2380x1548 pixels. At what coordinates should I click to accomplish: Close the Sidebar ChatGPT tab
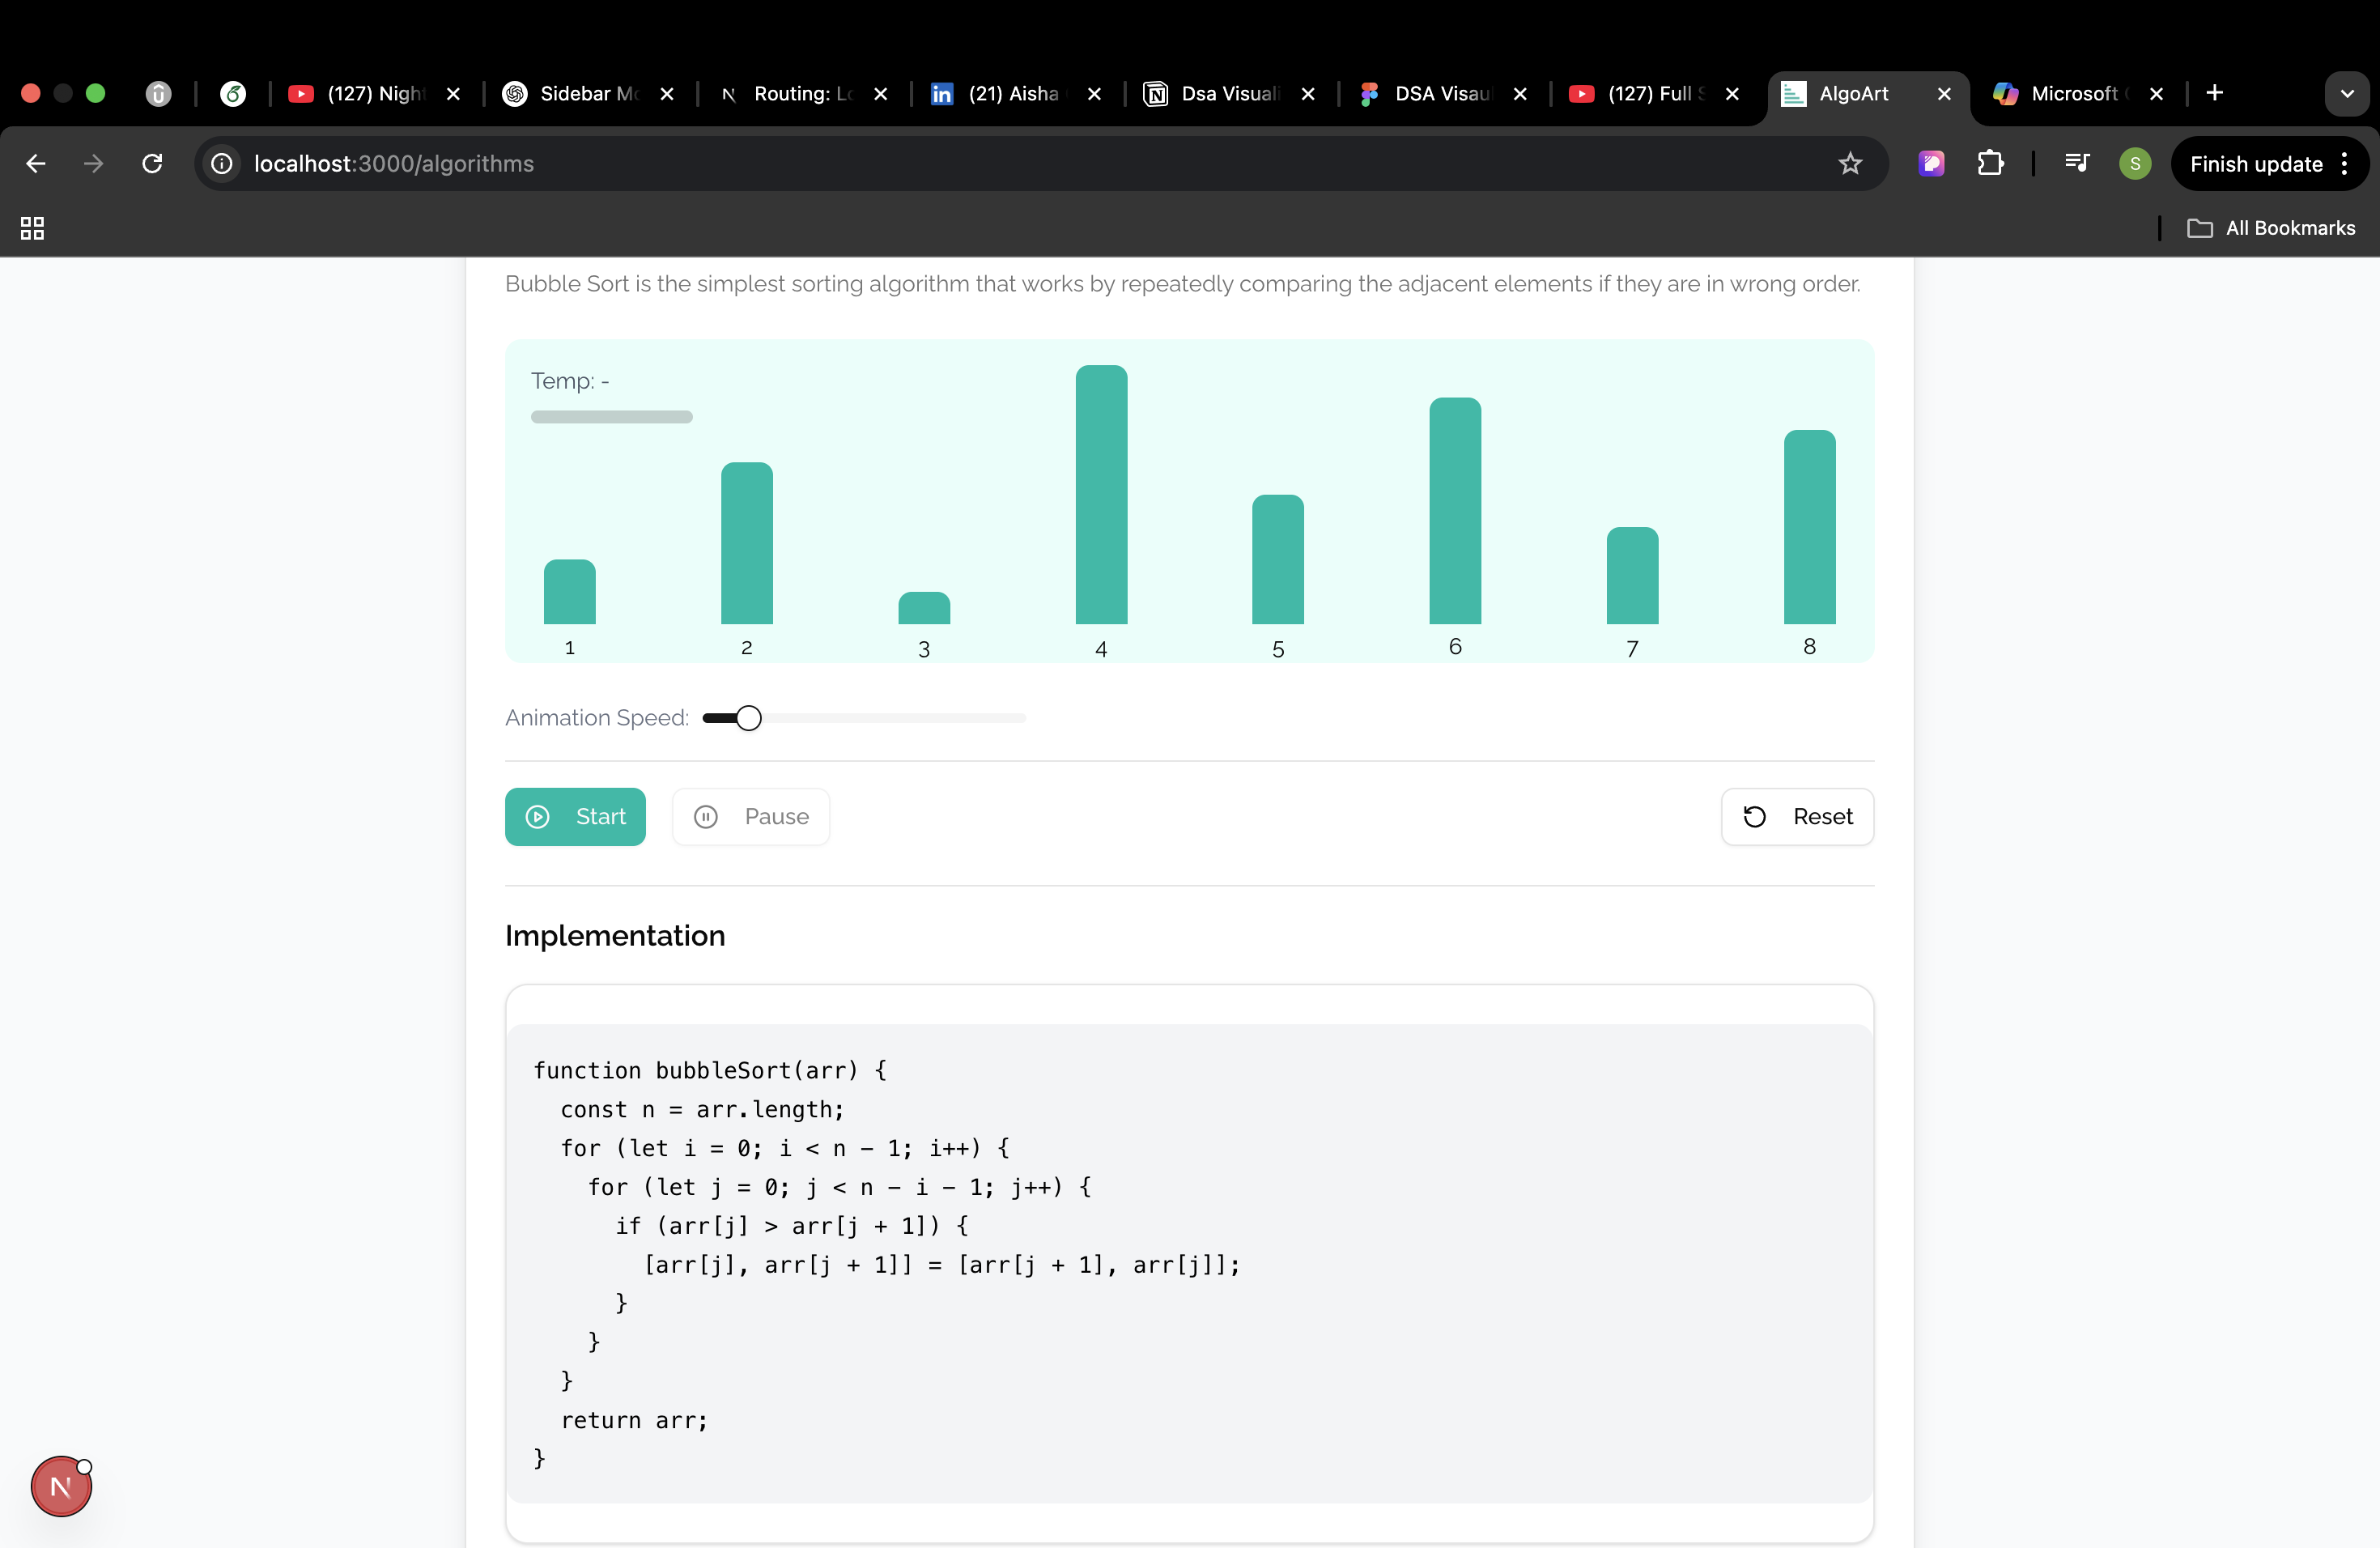667,94
